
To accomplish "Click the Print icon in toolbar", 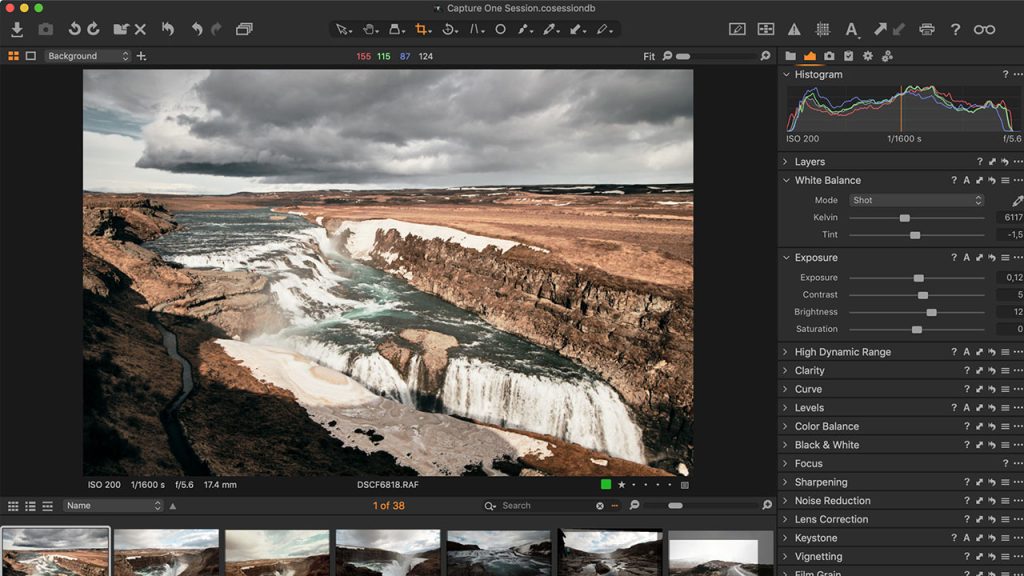I will point(927,30).
